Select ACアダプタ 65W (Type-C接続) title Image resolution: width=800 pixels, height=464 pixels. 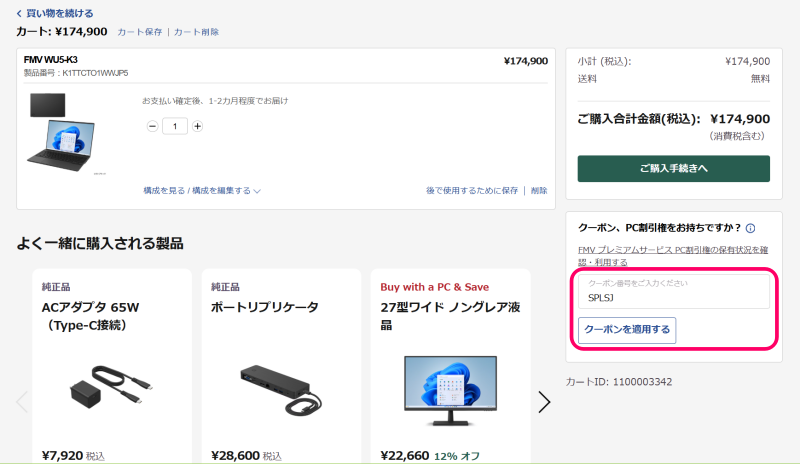[90, 316]
